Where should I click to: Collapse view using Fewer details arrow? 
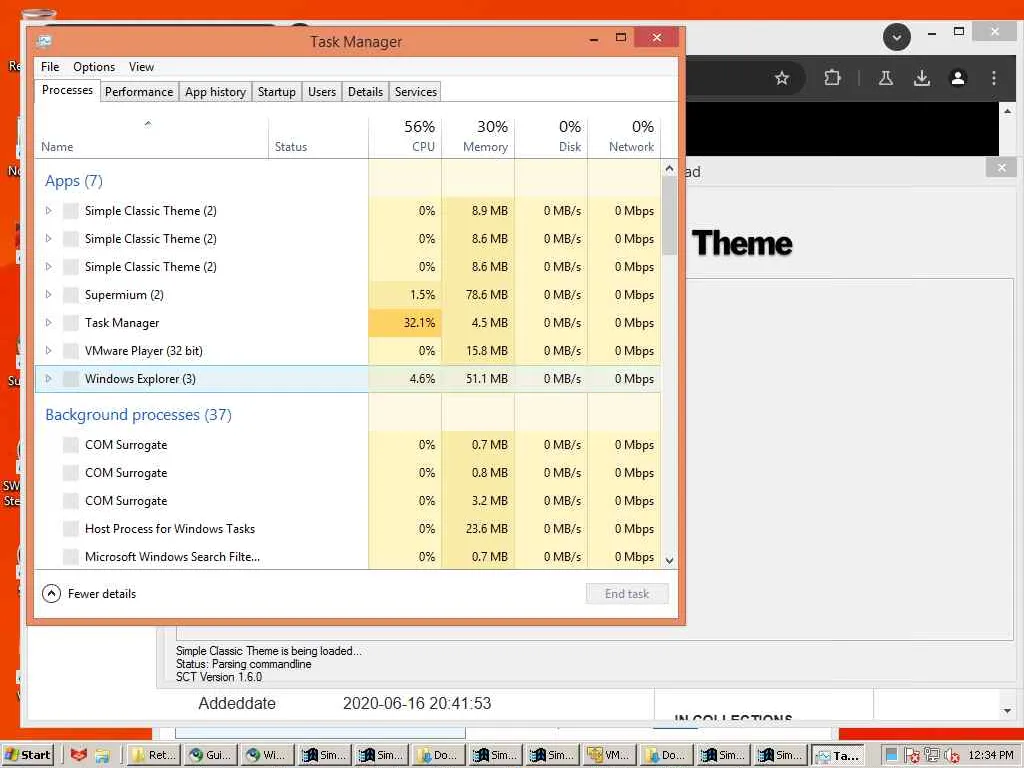click(51, 594)
